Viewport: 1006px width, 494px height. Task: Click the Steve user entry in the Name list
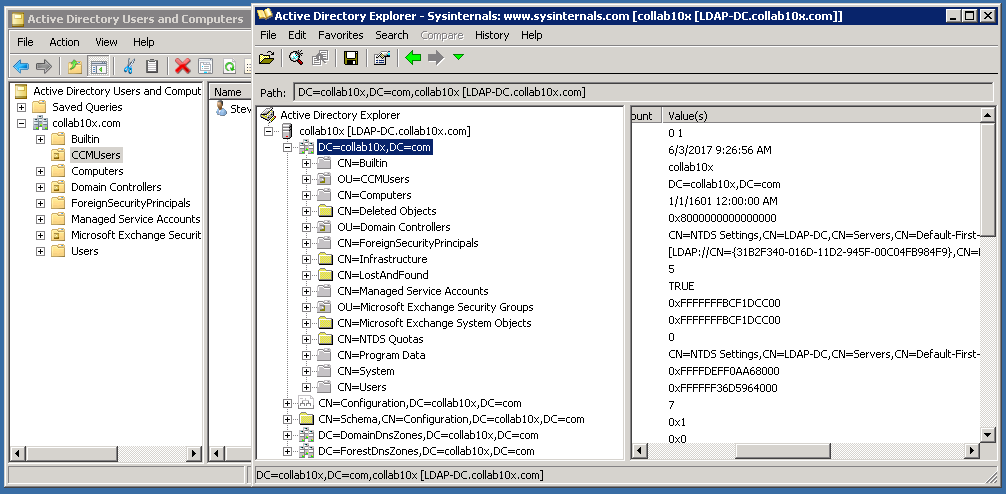pos(234,109)
